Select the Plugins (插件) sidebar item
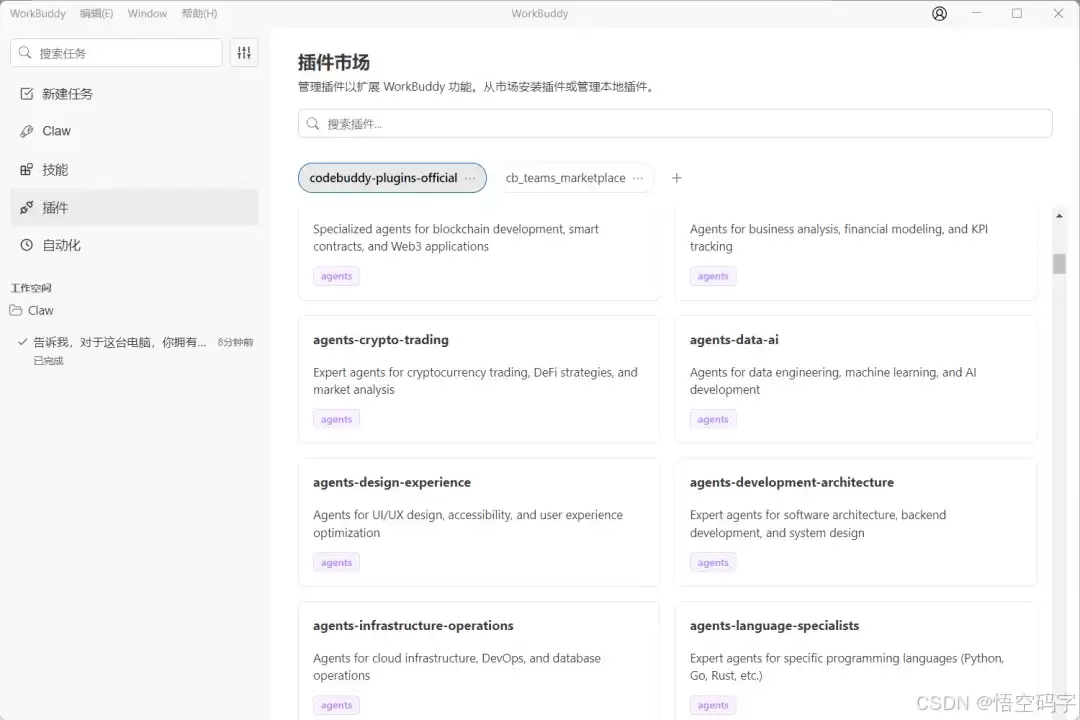The height and width of the screenshot is (720, 1080). 55,208
